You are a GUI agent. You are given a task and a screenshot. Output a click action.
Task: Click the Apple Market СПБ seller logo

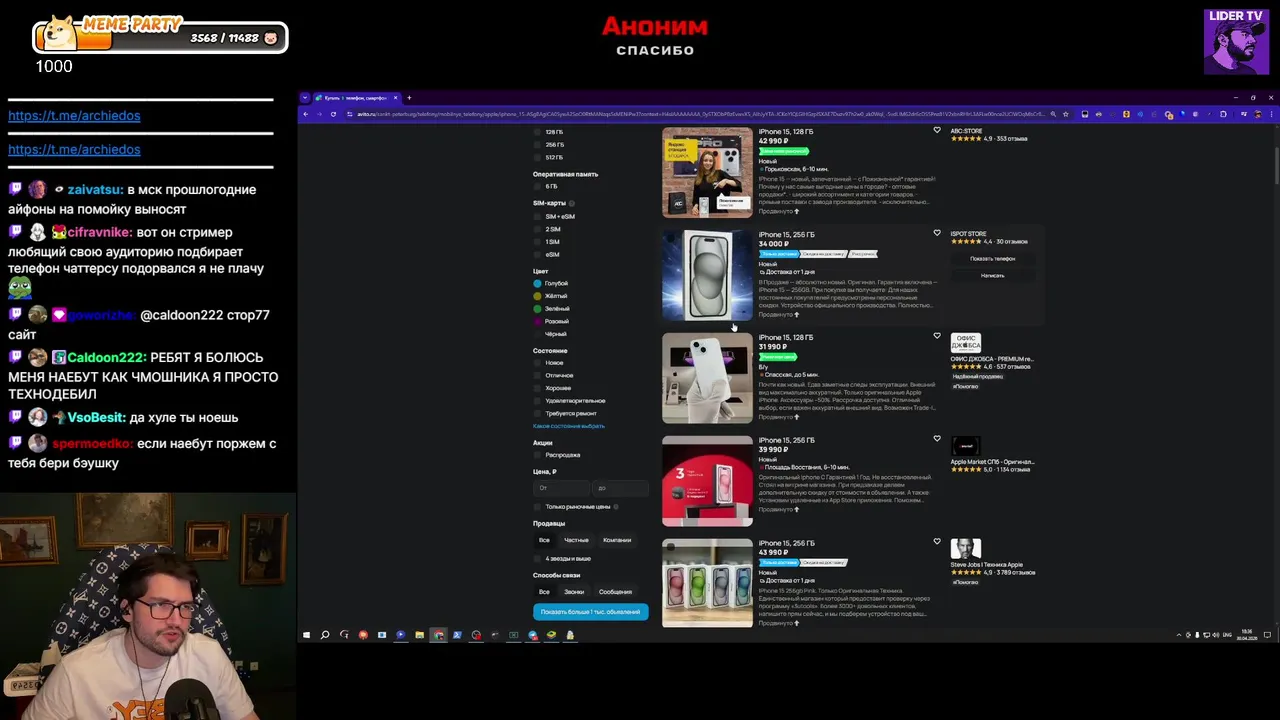point(965,446)
